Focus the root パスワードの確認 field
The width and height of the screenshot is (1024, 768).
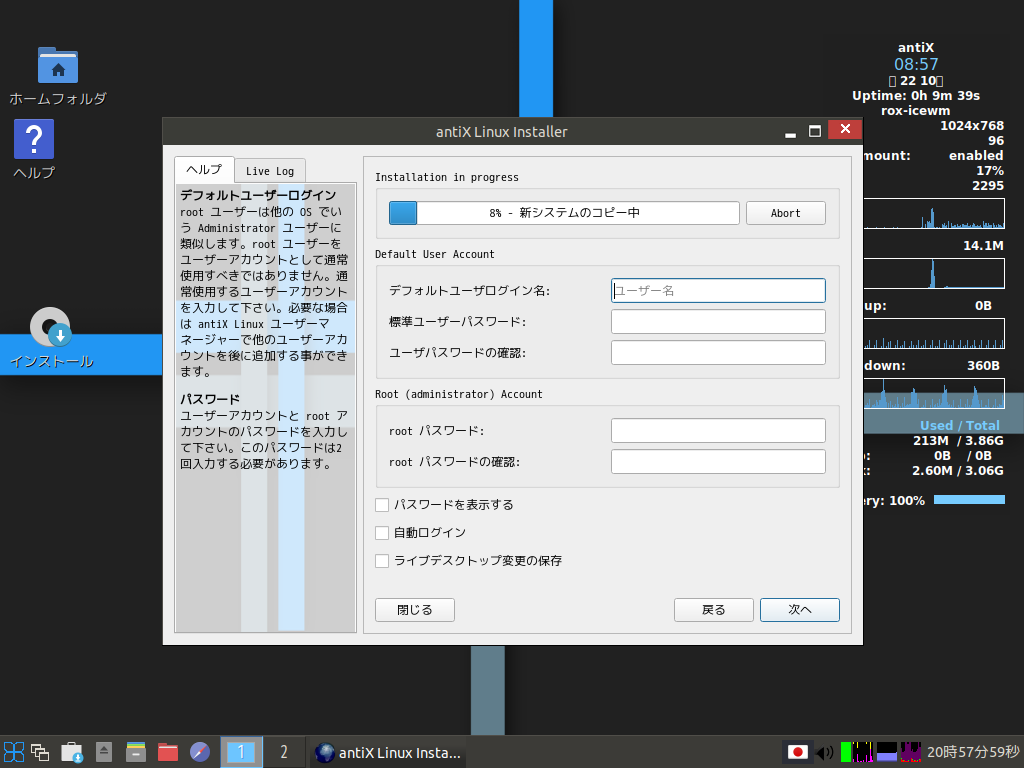click(718, 462)
